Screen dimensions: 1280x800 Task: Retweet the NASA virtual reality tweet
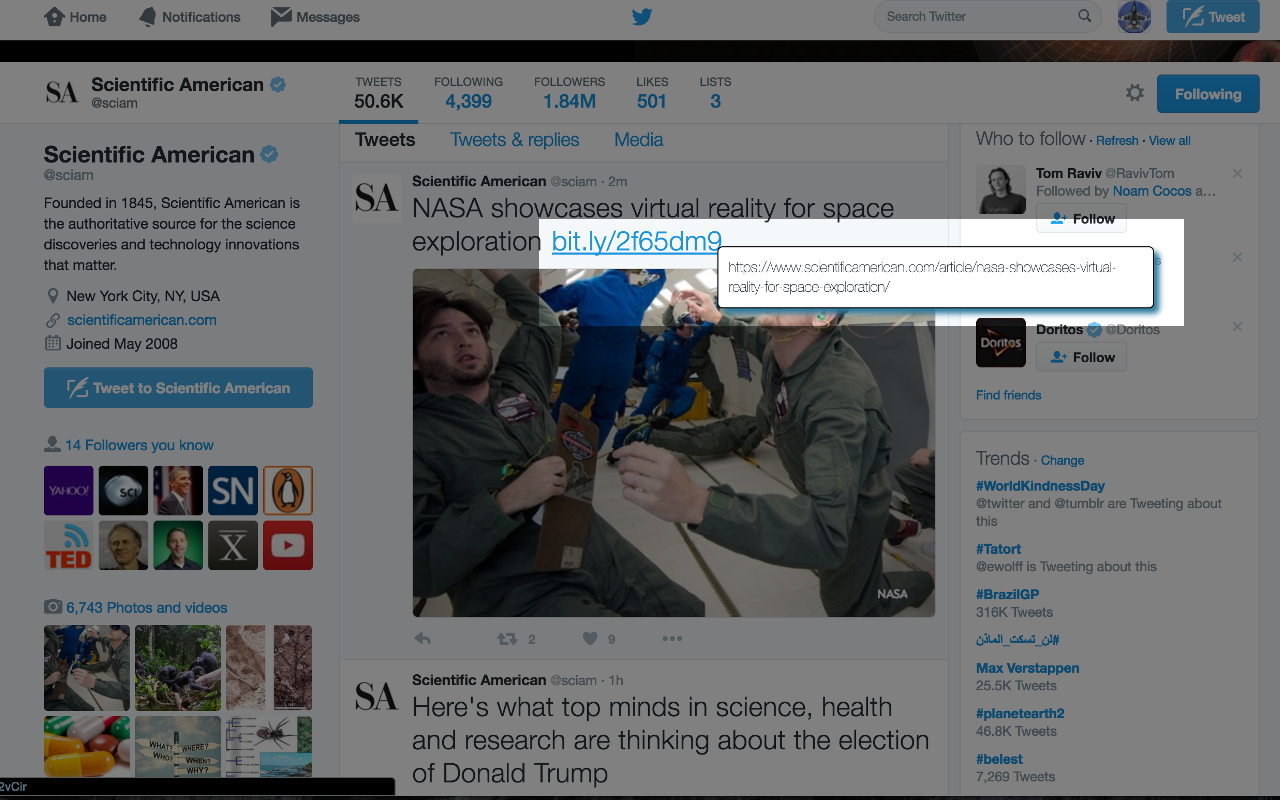tap(508, 638)
